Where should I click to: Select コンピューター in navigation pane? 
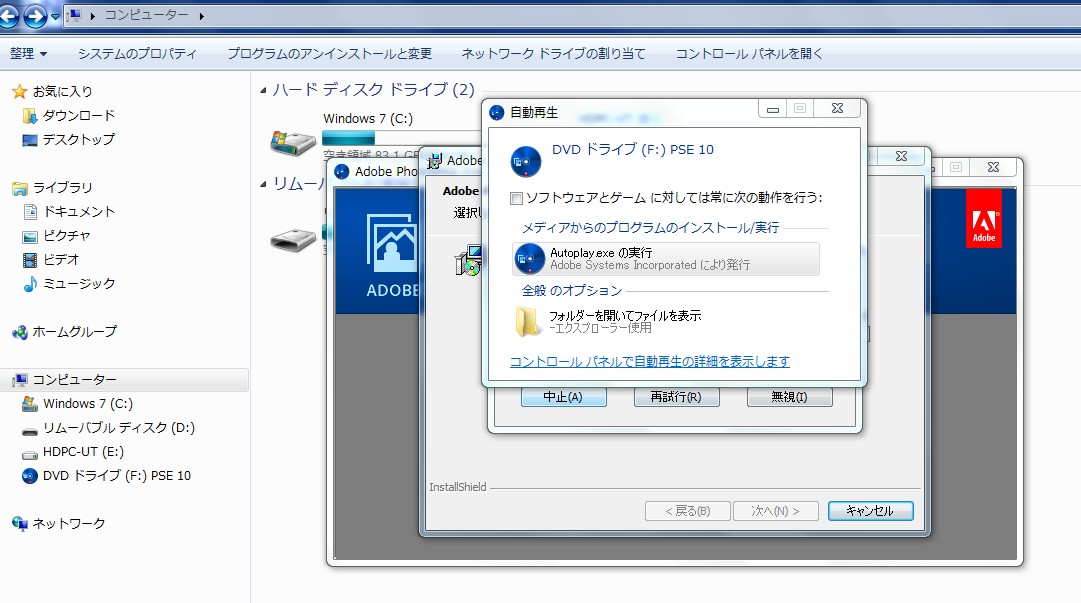click(74, 380)
